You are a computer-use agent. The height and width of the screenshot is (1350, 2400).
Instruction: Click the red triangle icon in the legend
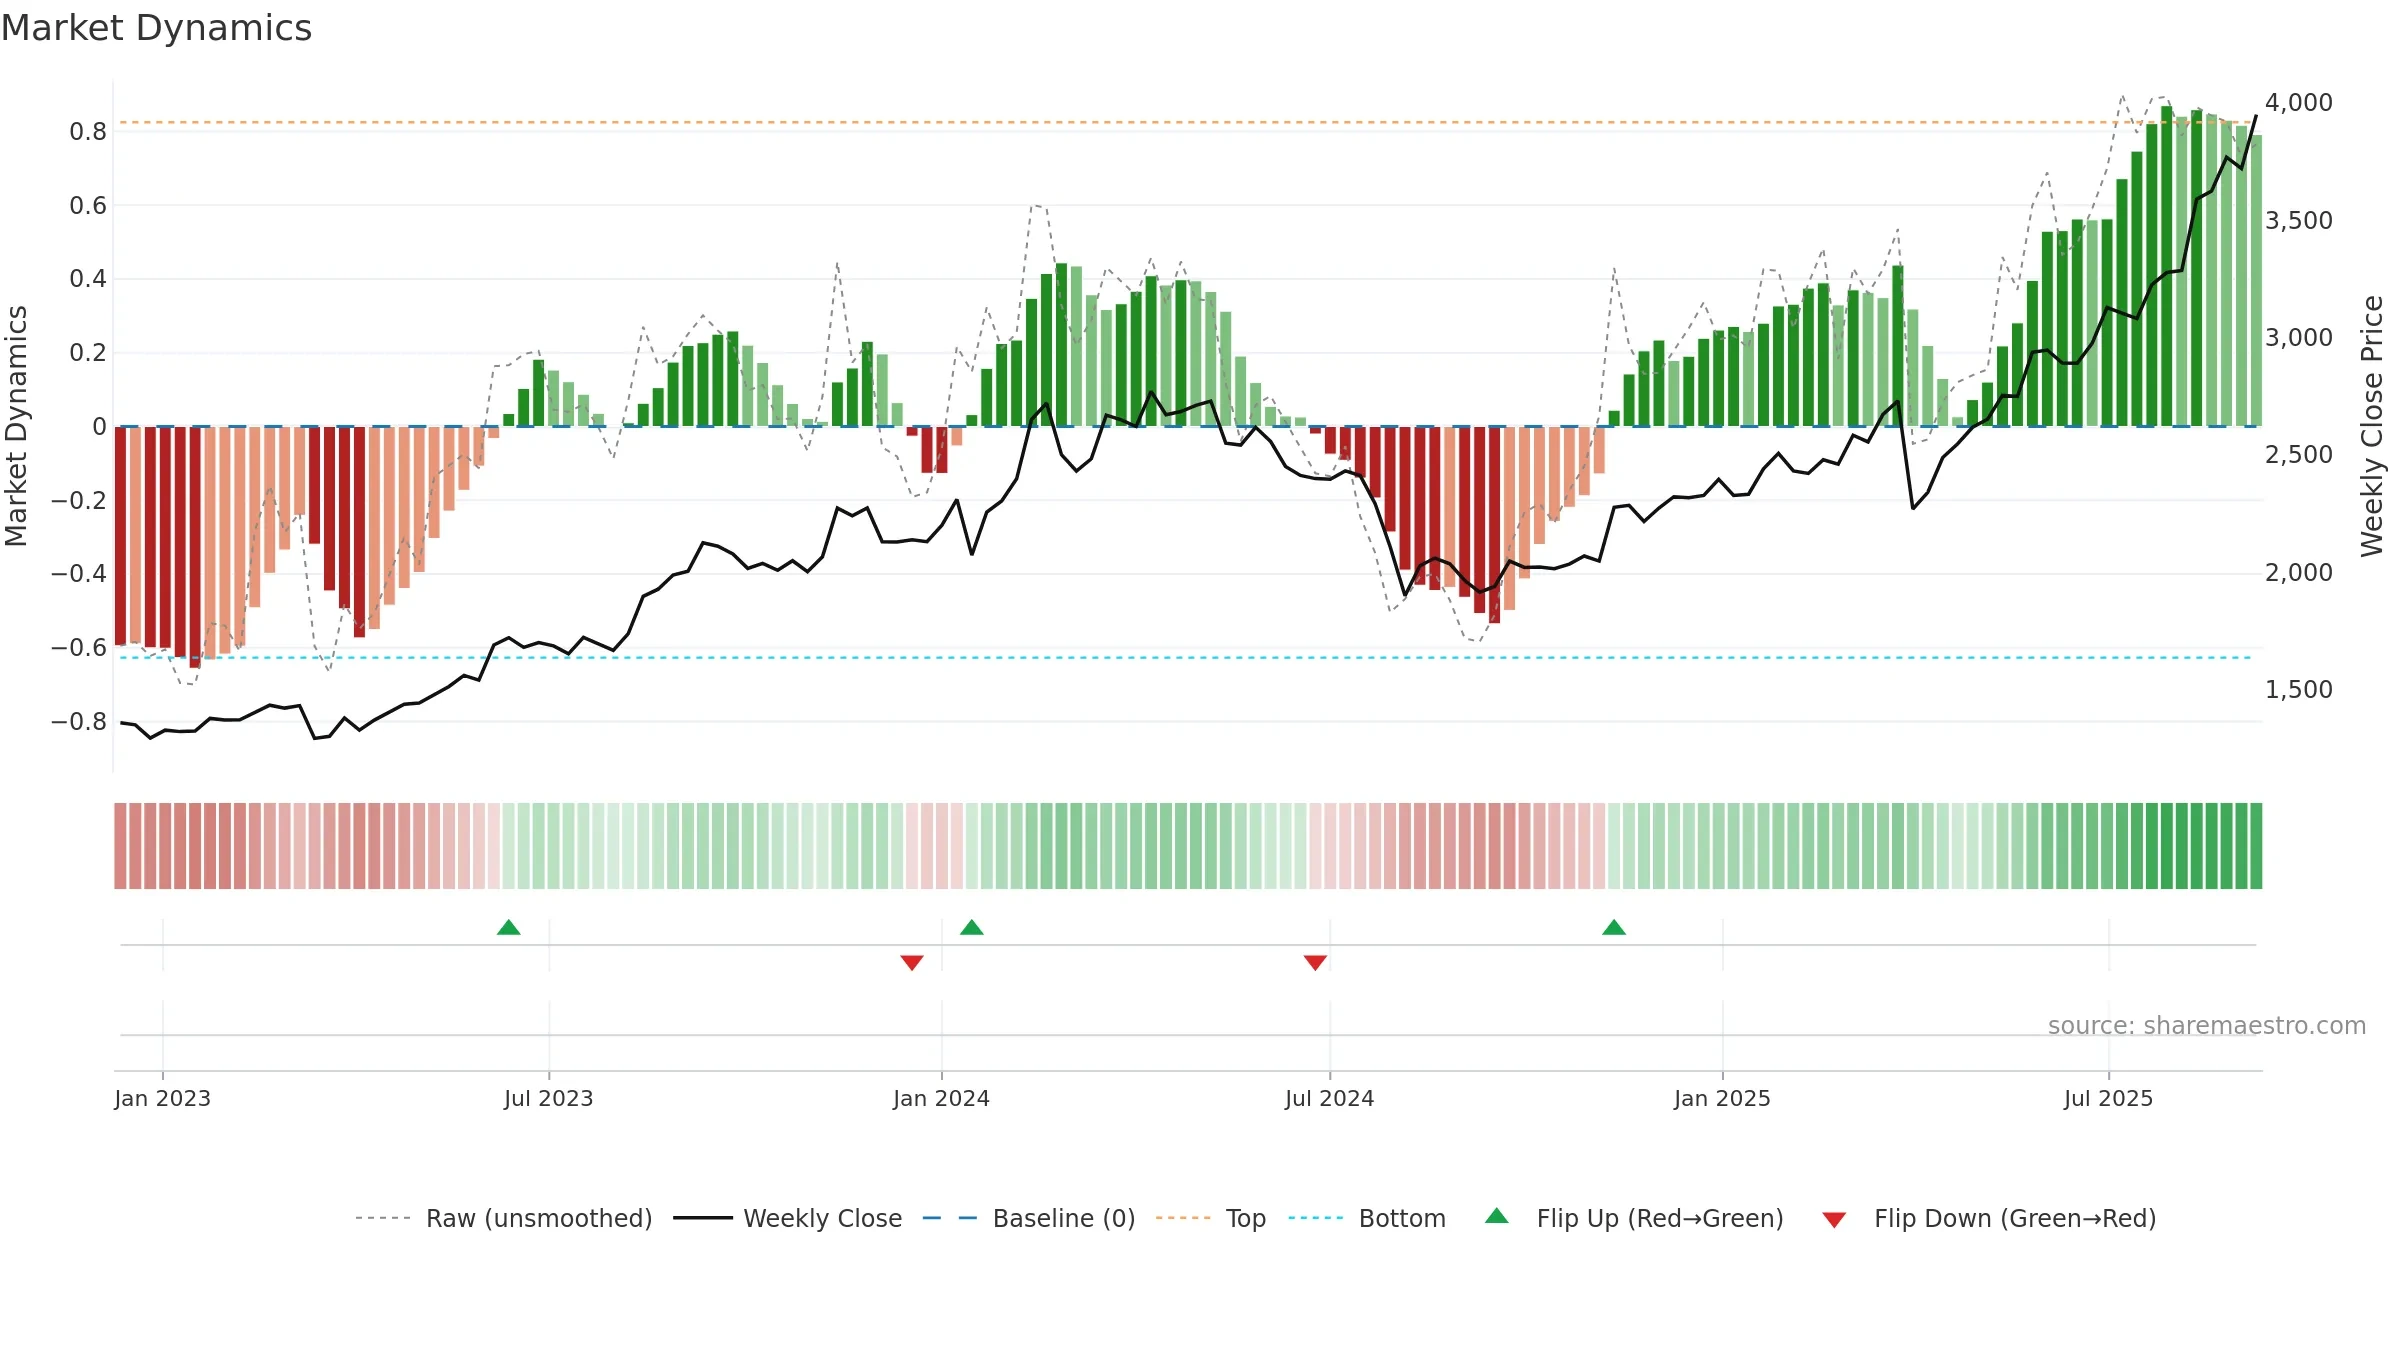[x=1834, y=1220]
